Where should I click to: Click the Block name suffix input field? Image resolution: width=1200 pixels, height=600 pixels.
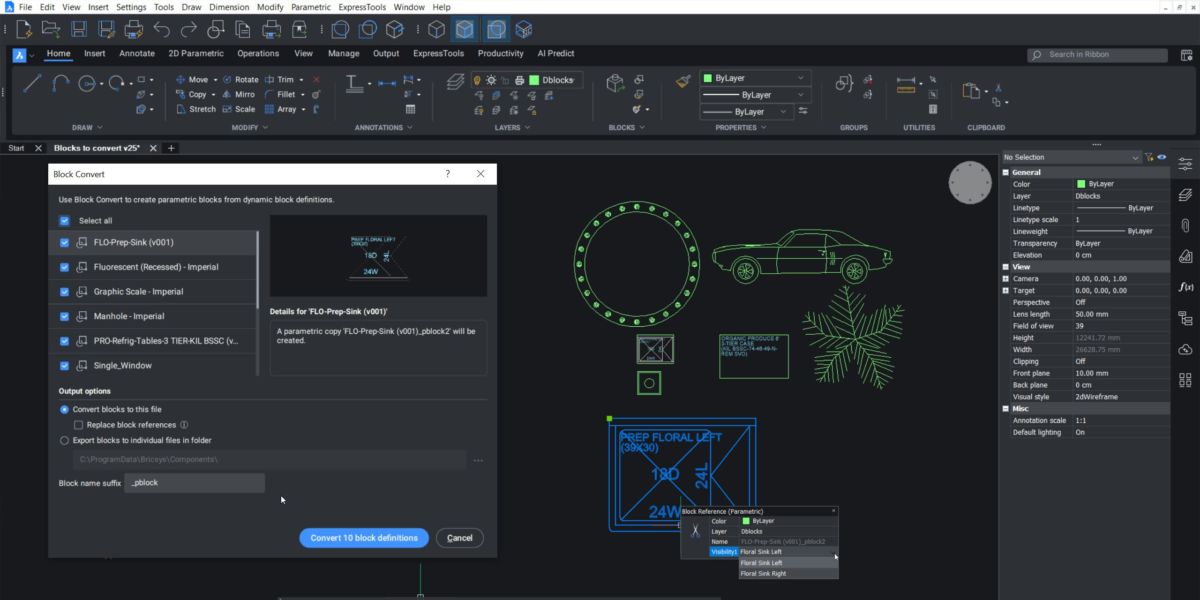point(195,483)
